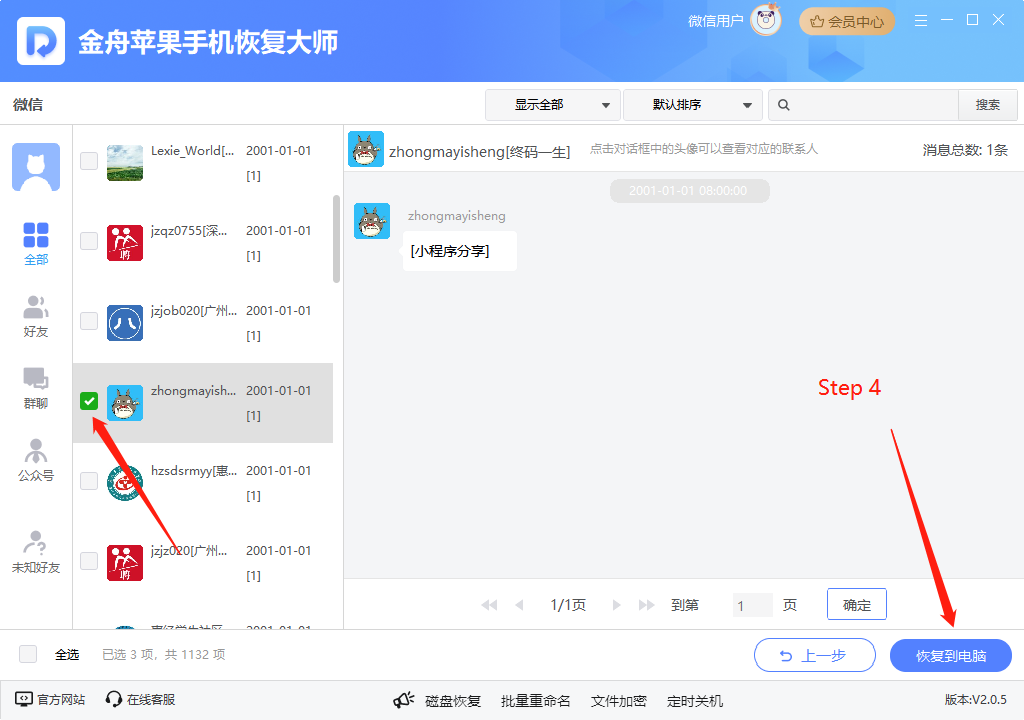Click the [小程序分享] message bubble

460,251
